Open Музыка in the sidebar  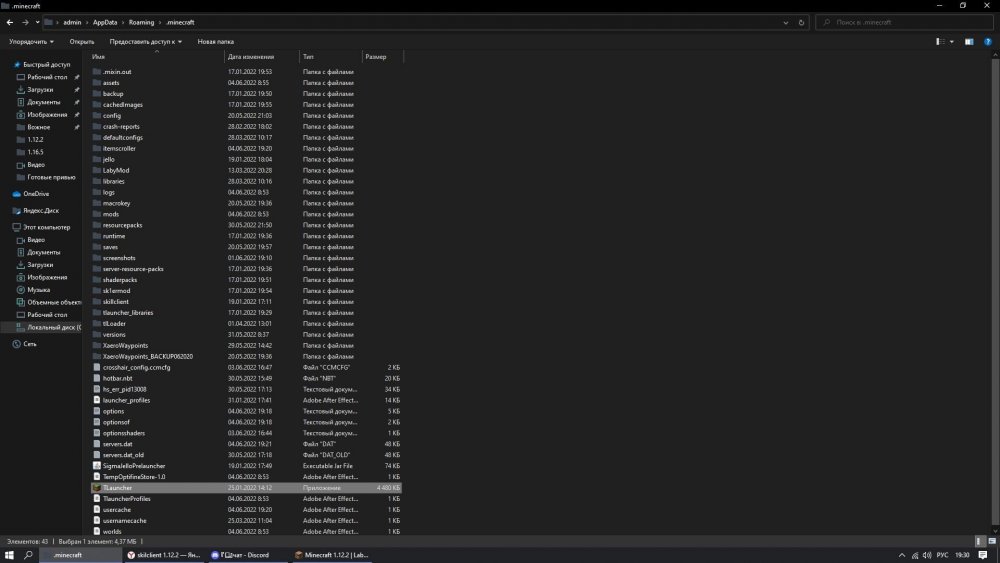point(38,289)
